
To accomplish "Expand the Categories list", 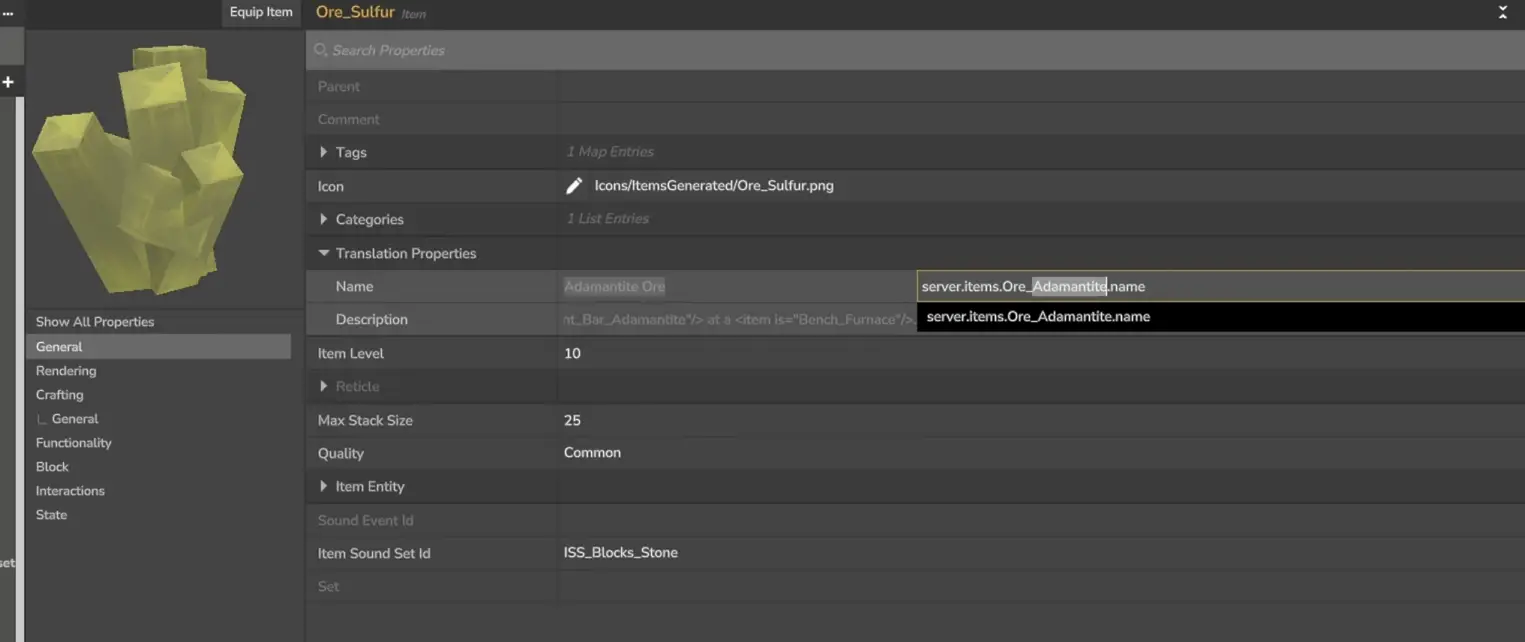I will (323, 219).
